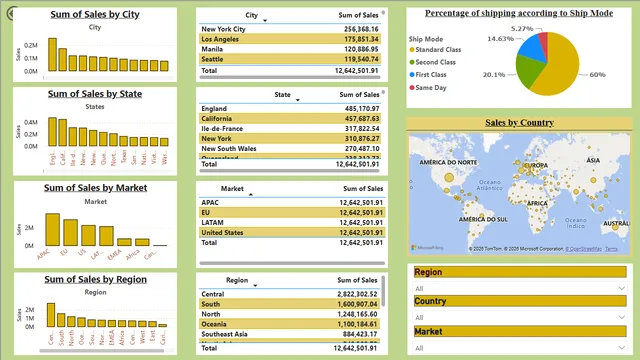This screenshot has width=640, height=360.
Task: Click the vertical scrollbar of Region table
Action: click(x=383, y=291)
